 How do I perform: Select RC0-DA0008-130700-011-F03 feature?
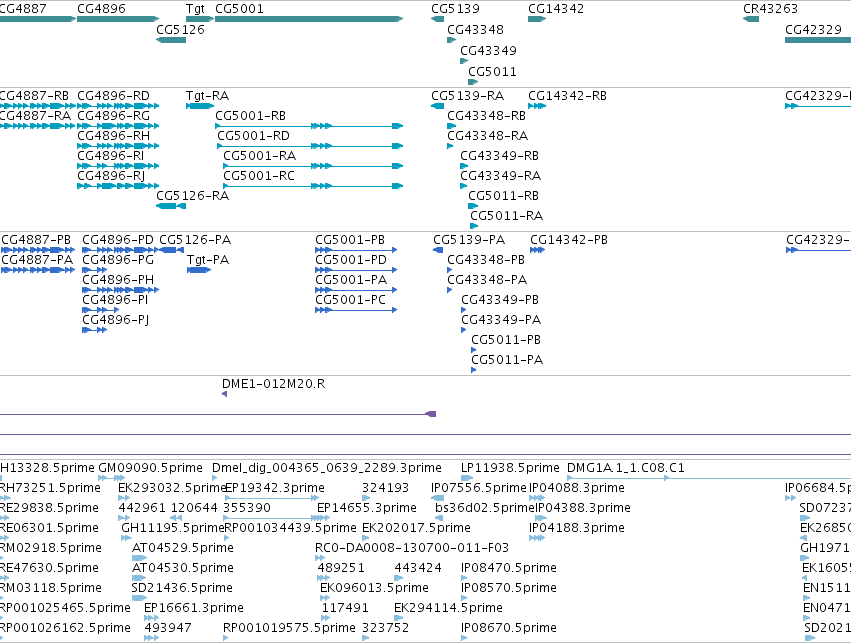click(x=412, y=548)
